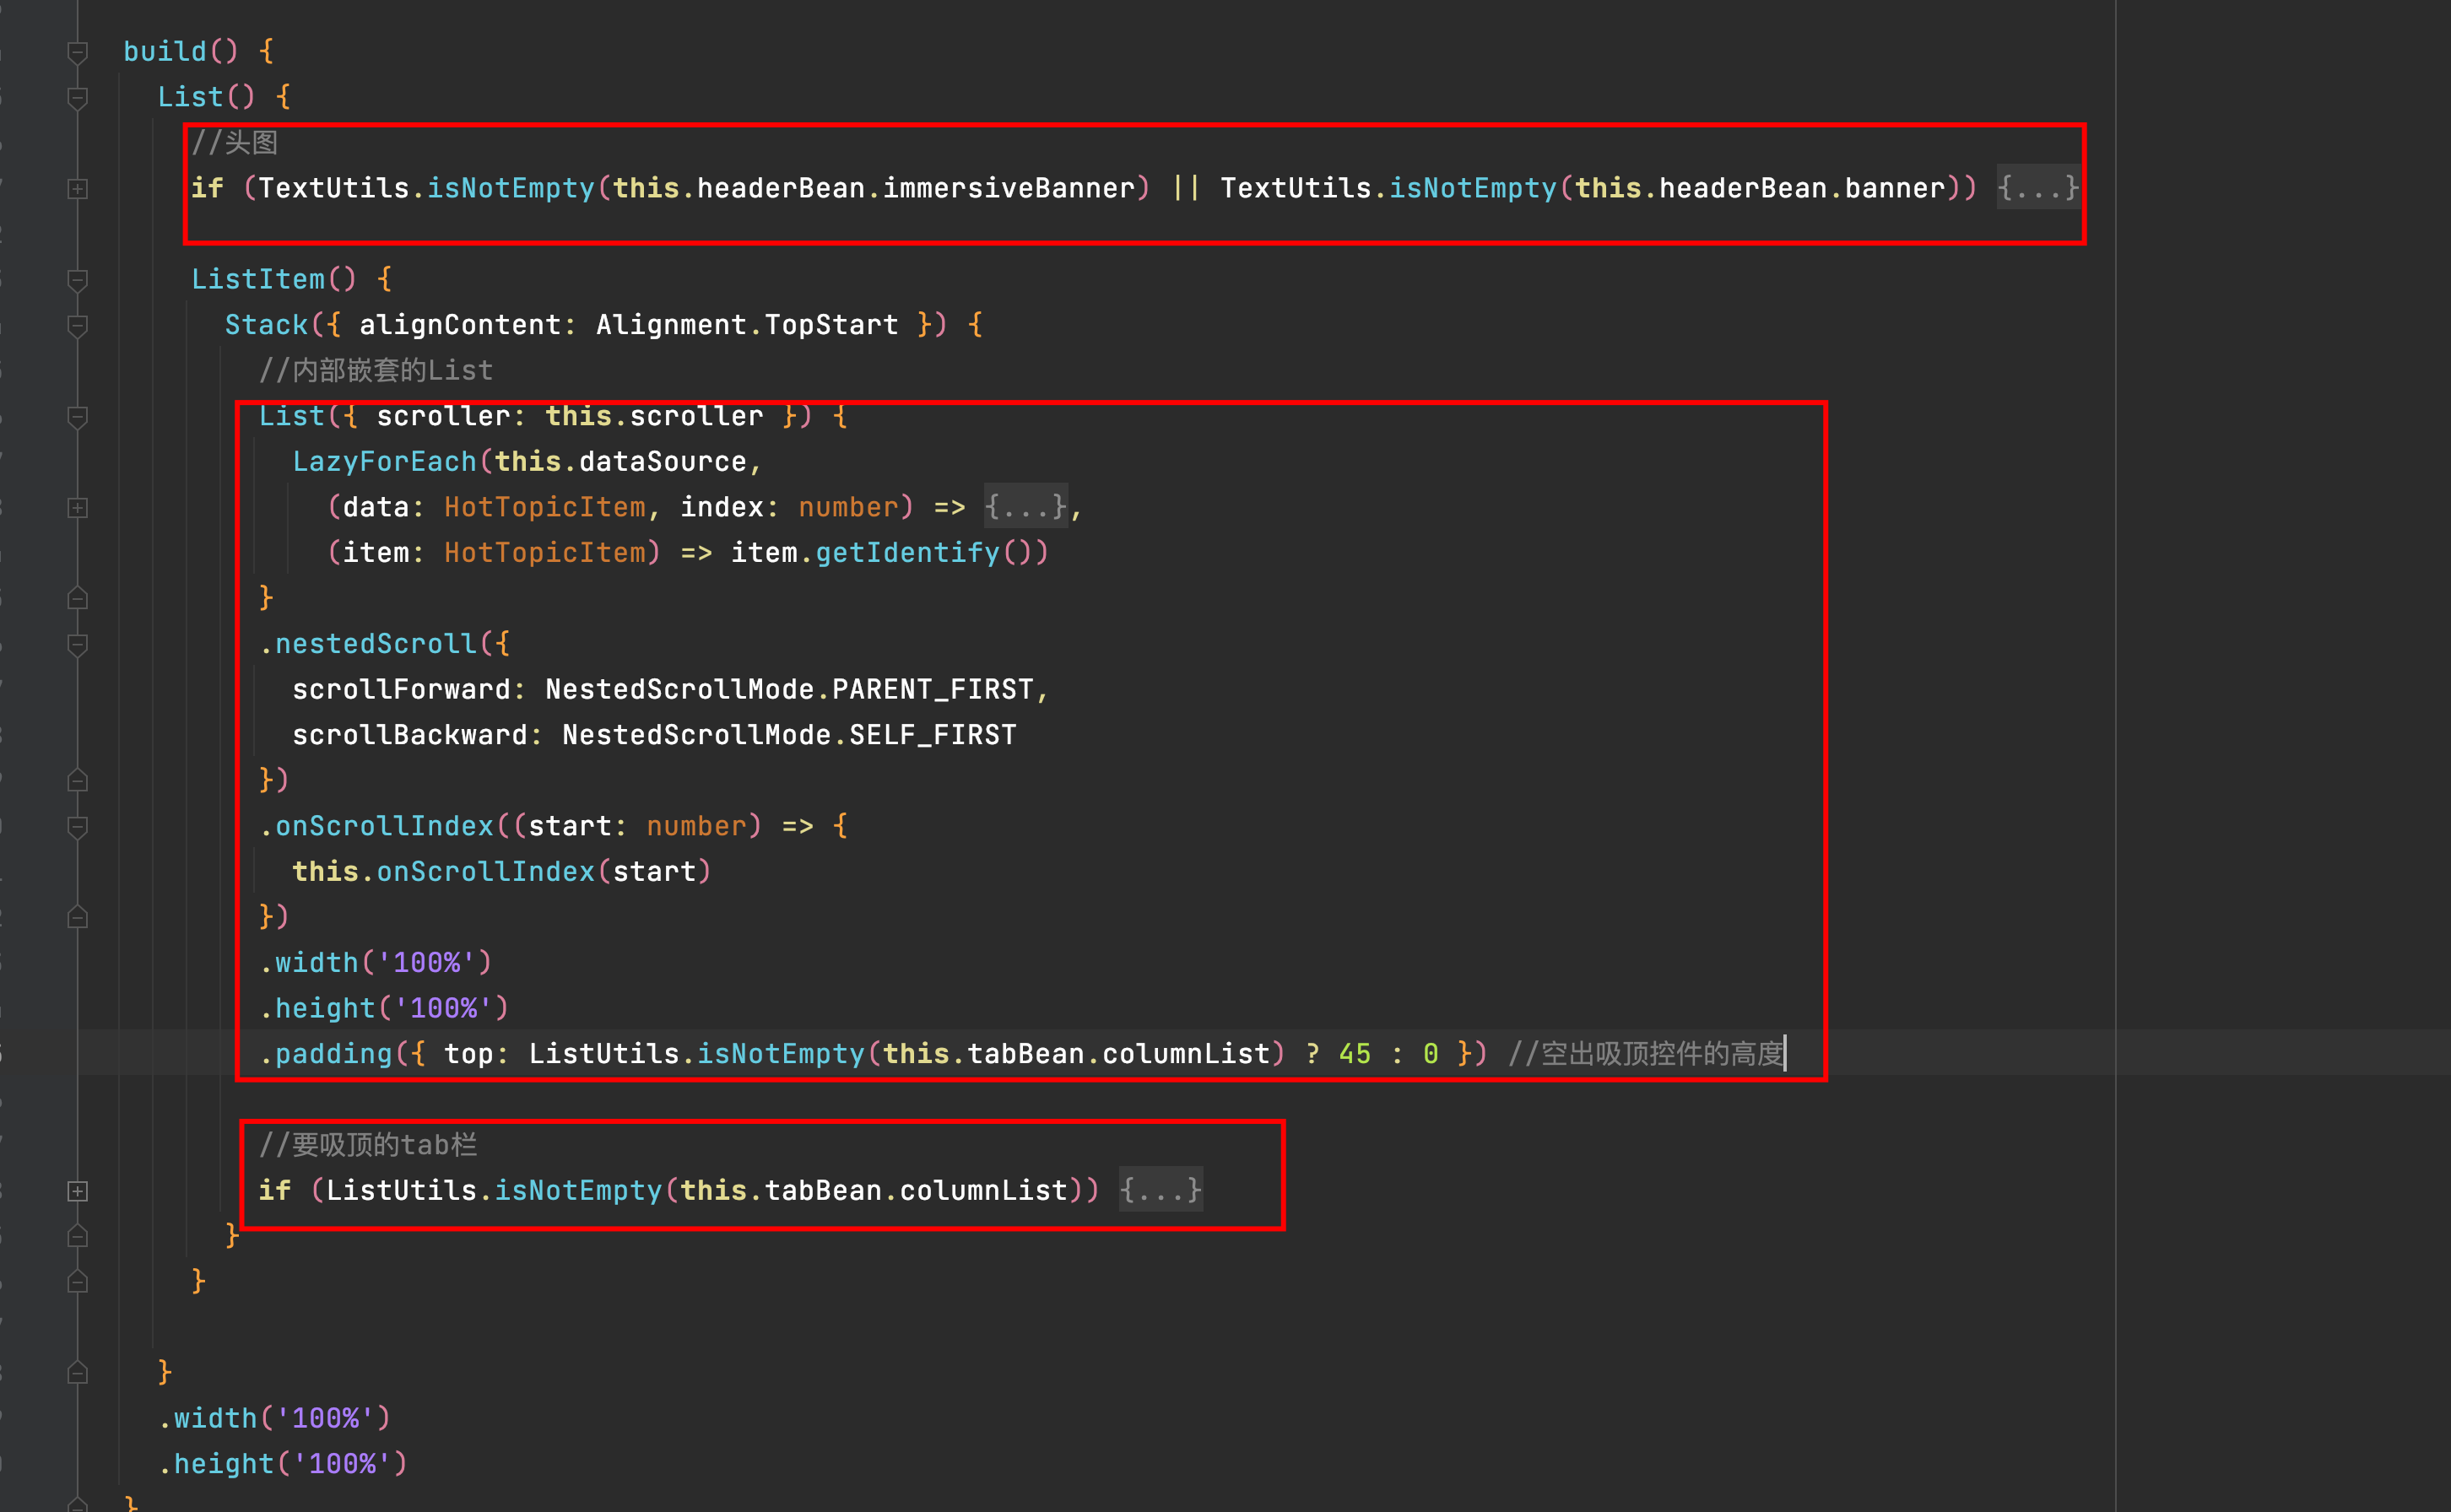Image resolution: width=2451 pixels, height=1512 pixels.
Task: Click 'Alignment.TopStart' value
Action: [x=747, y=325]
